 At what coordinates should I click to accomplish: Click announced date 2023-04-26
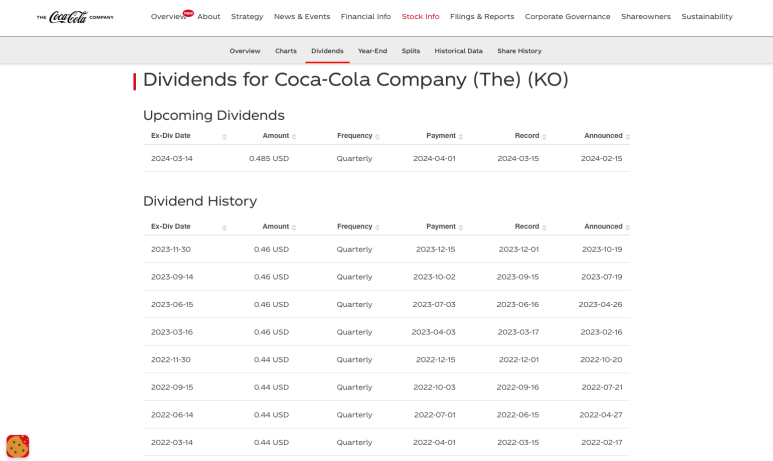pyautogui.click(x=600, y=304)
